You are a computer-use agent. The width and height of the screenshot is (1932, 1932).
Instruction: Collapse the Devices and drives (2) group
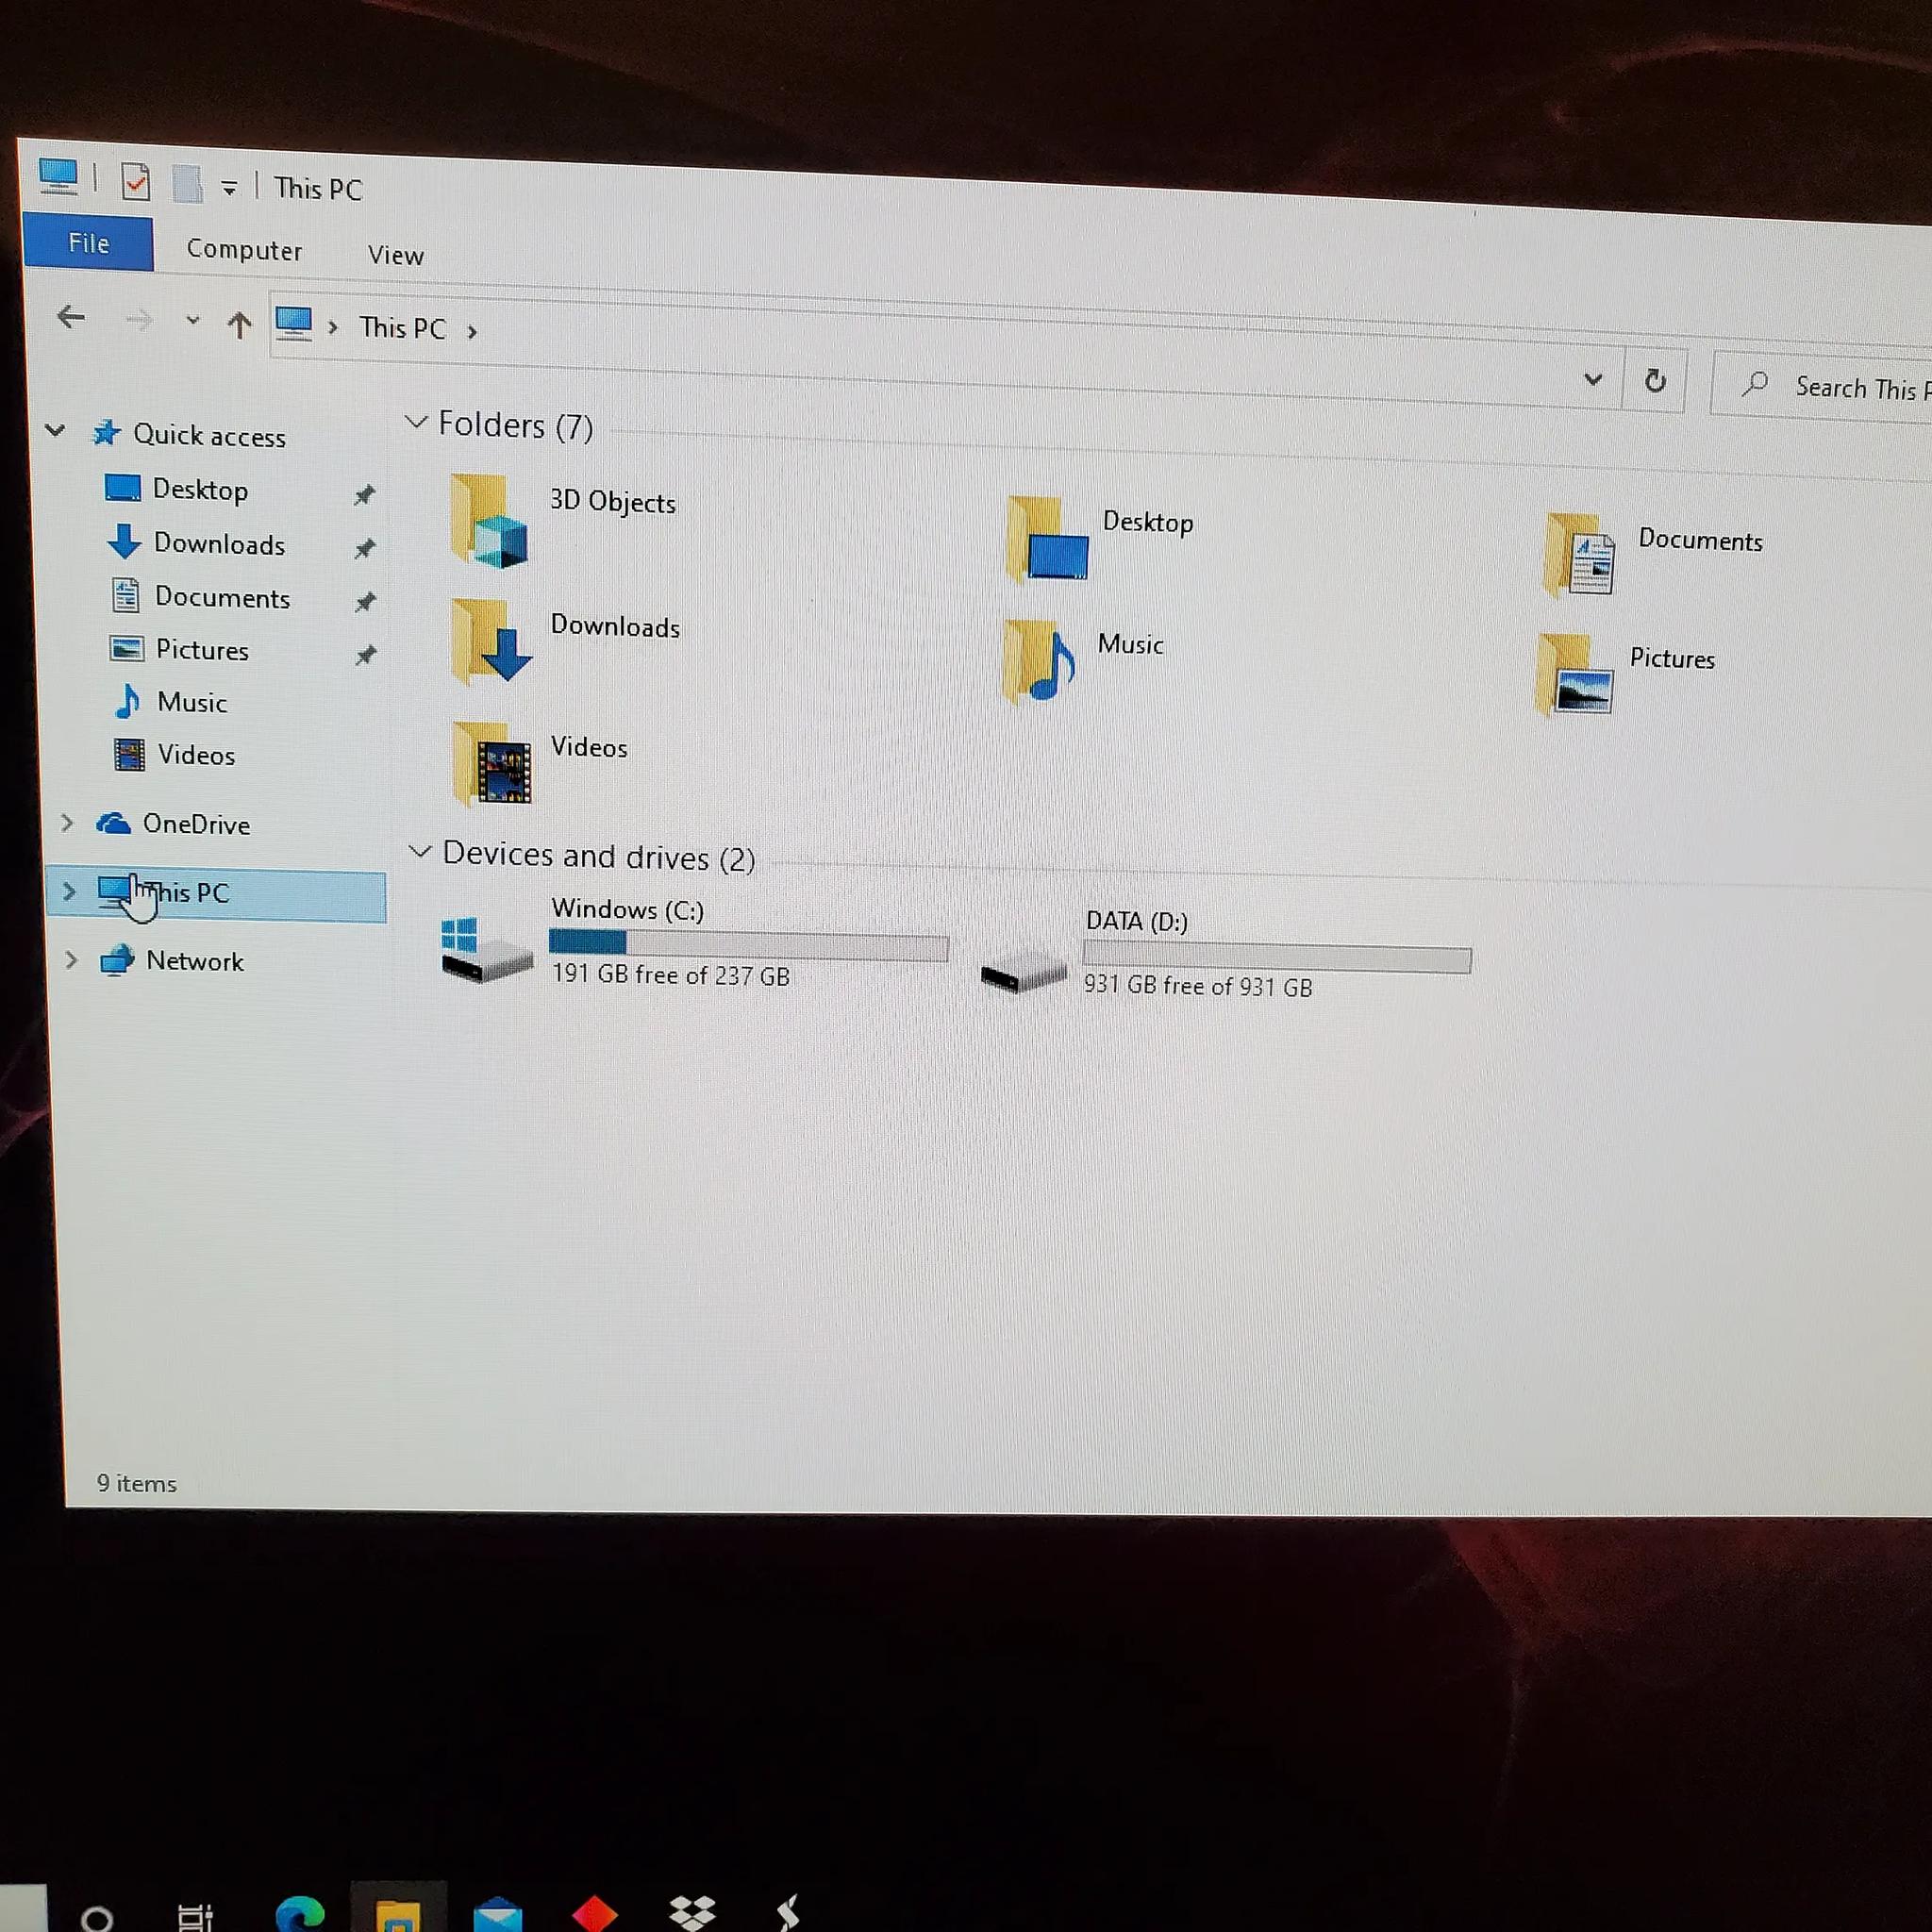tap(420, 852)
